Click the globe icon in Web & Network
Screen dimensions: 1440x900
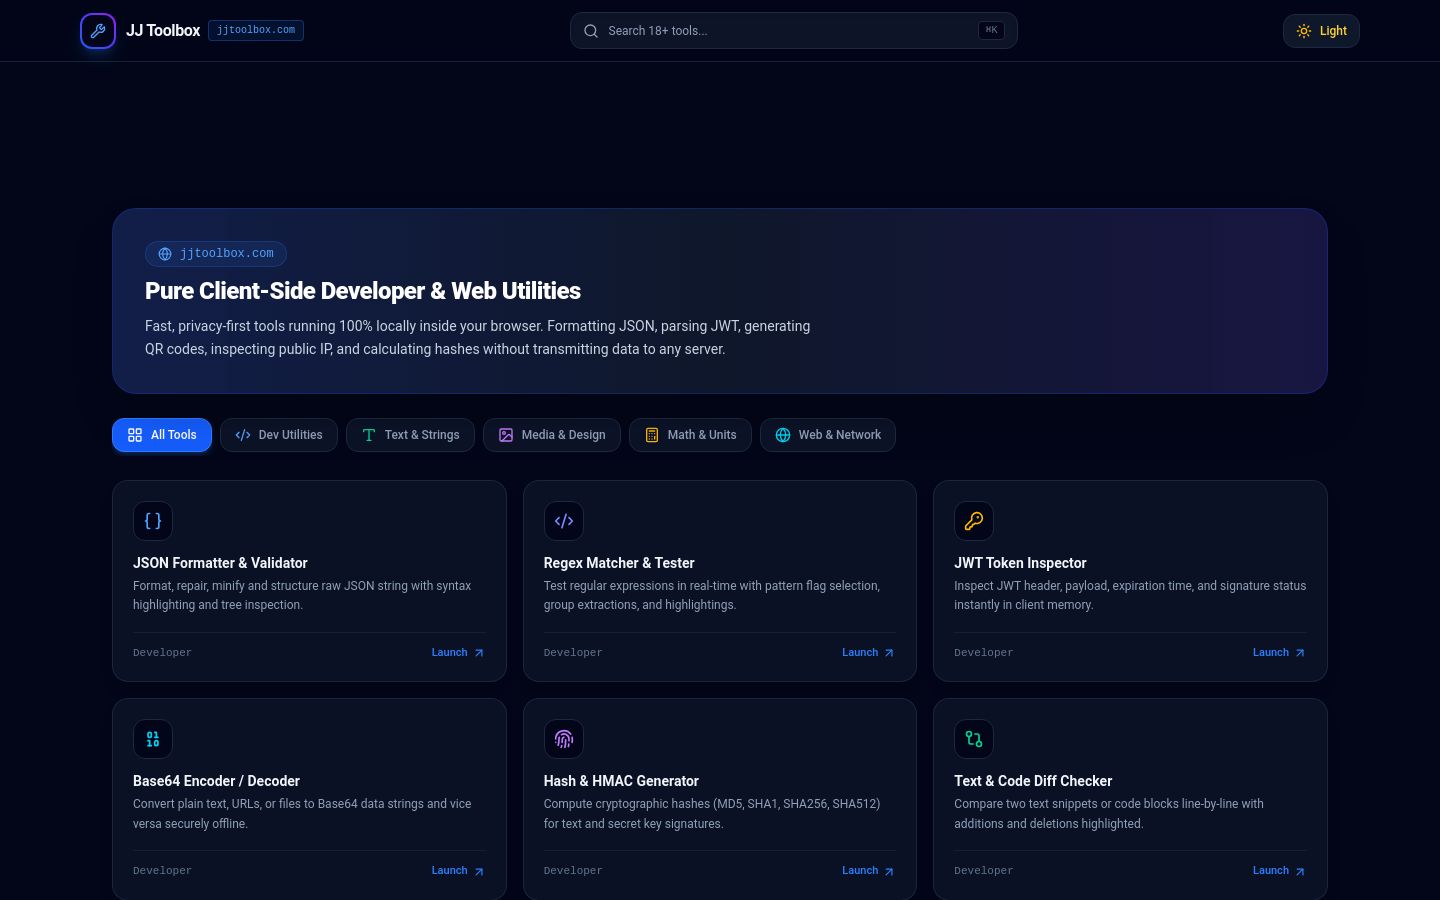(783, 435)
